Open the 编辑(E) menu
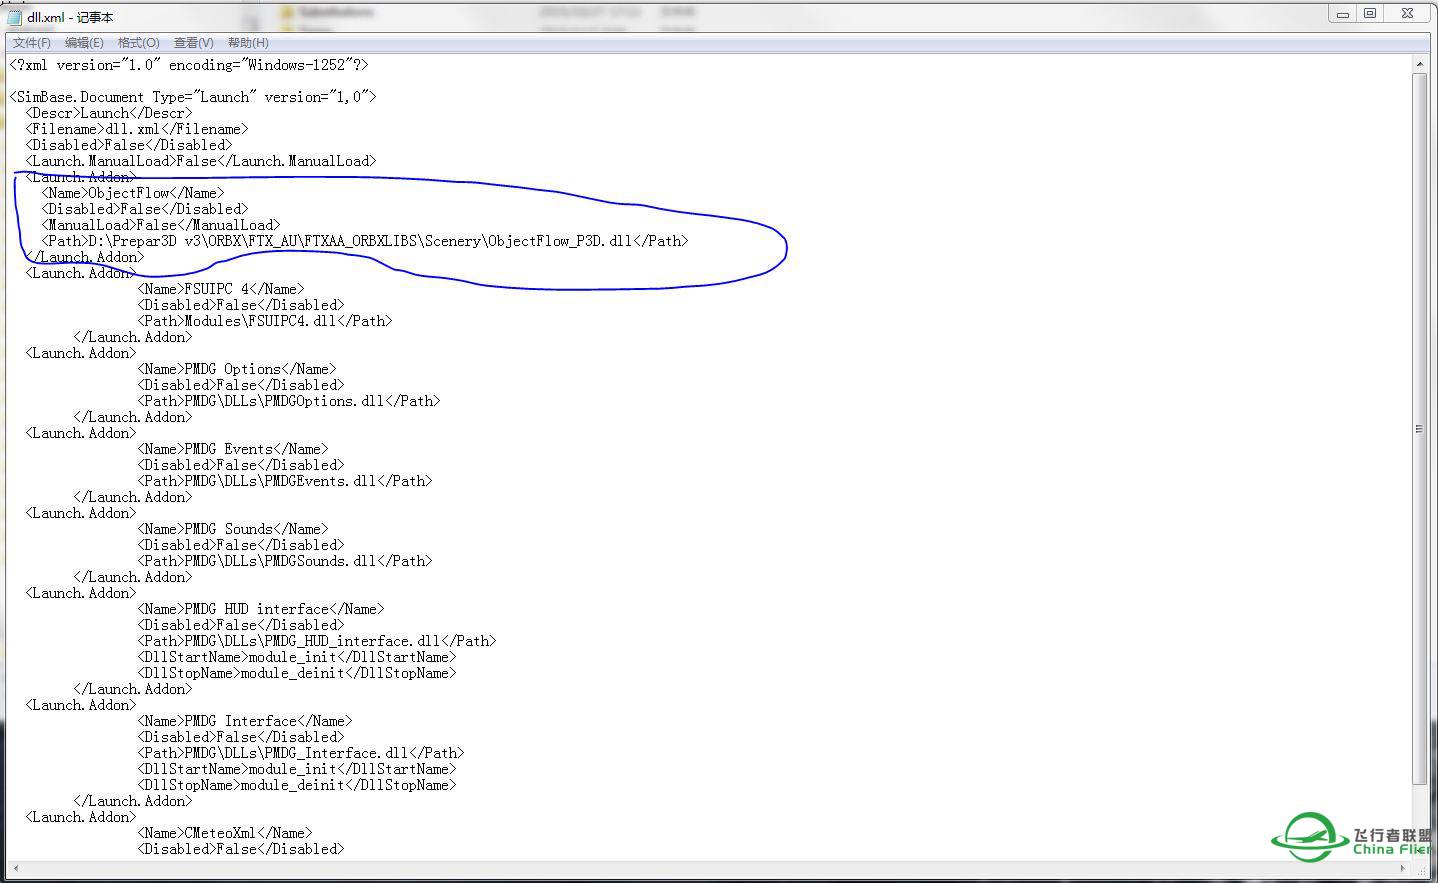The image size is (1438, 883). [84, 42]
